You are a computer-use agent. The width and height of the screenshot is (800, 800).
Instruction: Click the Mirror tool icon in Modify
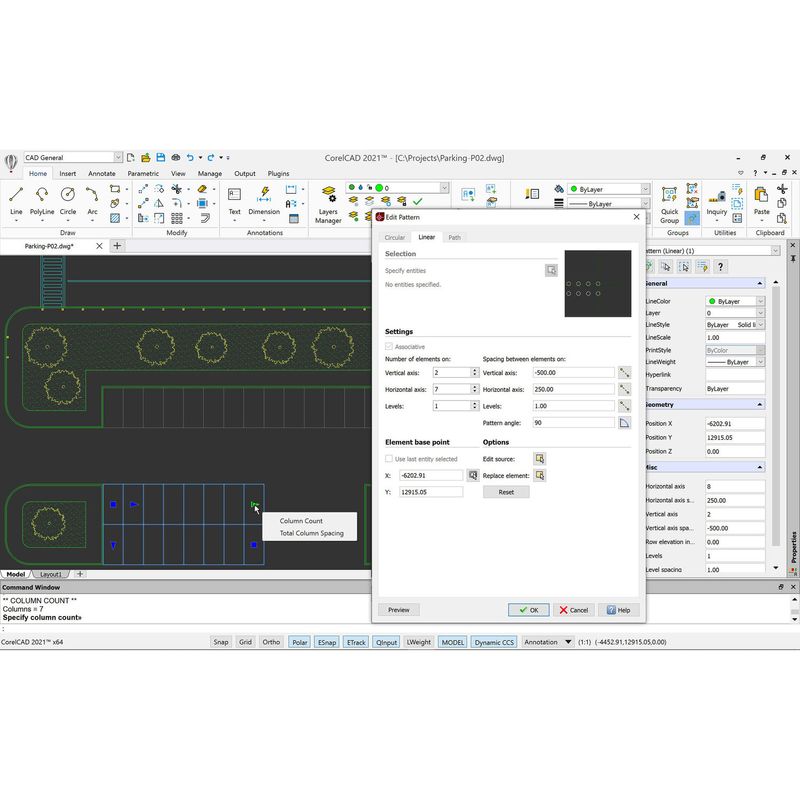159,204
